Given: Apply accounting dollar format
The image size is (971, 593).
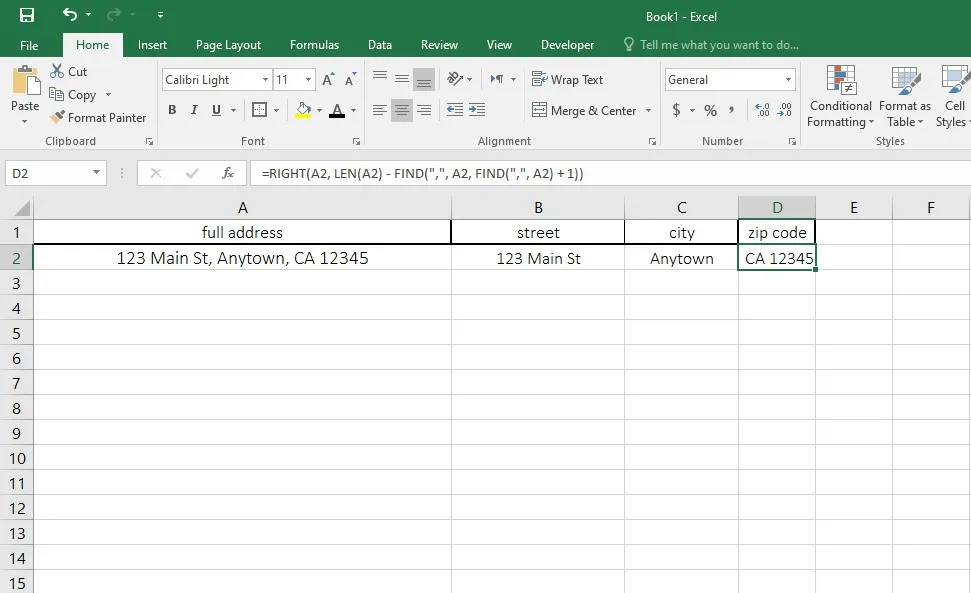Looking at the screenshot, I should pos(676,110).
